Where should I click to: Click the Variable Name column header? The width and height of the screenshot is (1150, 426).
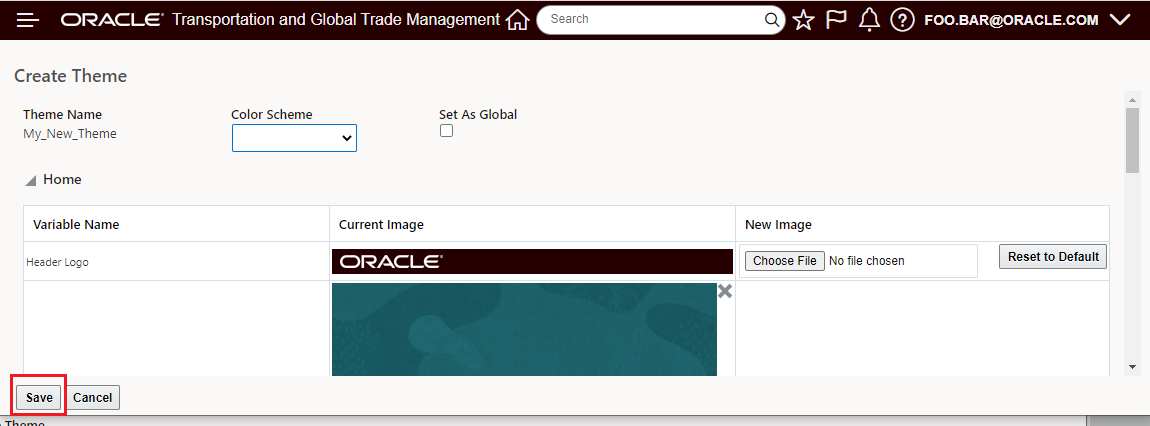[76, 224]
